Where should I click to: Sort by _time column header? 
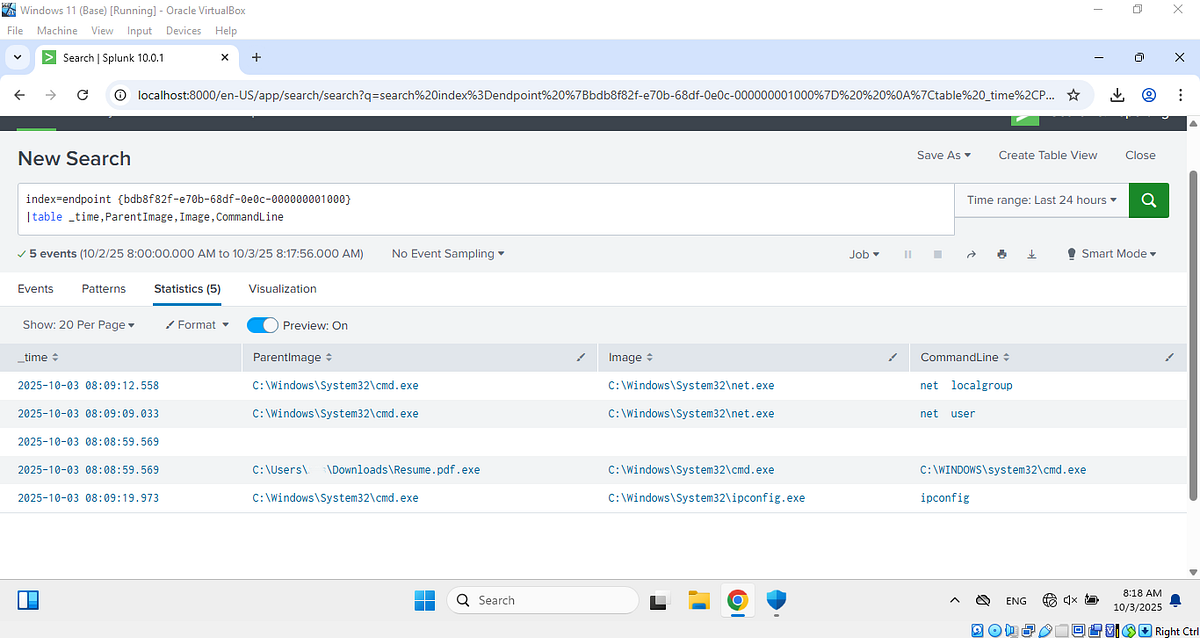38,357
